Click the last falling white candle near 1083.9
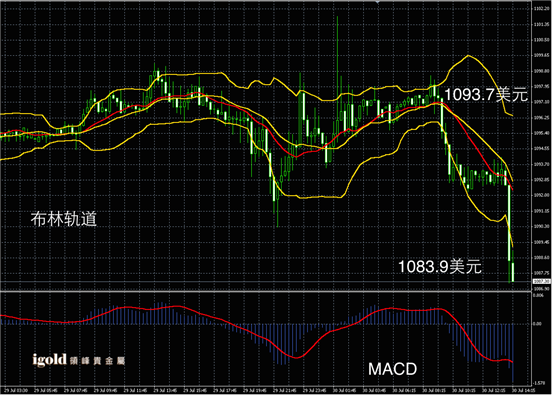The height and width of the screenshot is (395, 552). pos(513,272)
